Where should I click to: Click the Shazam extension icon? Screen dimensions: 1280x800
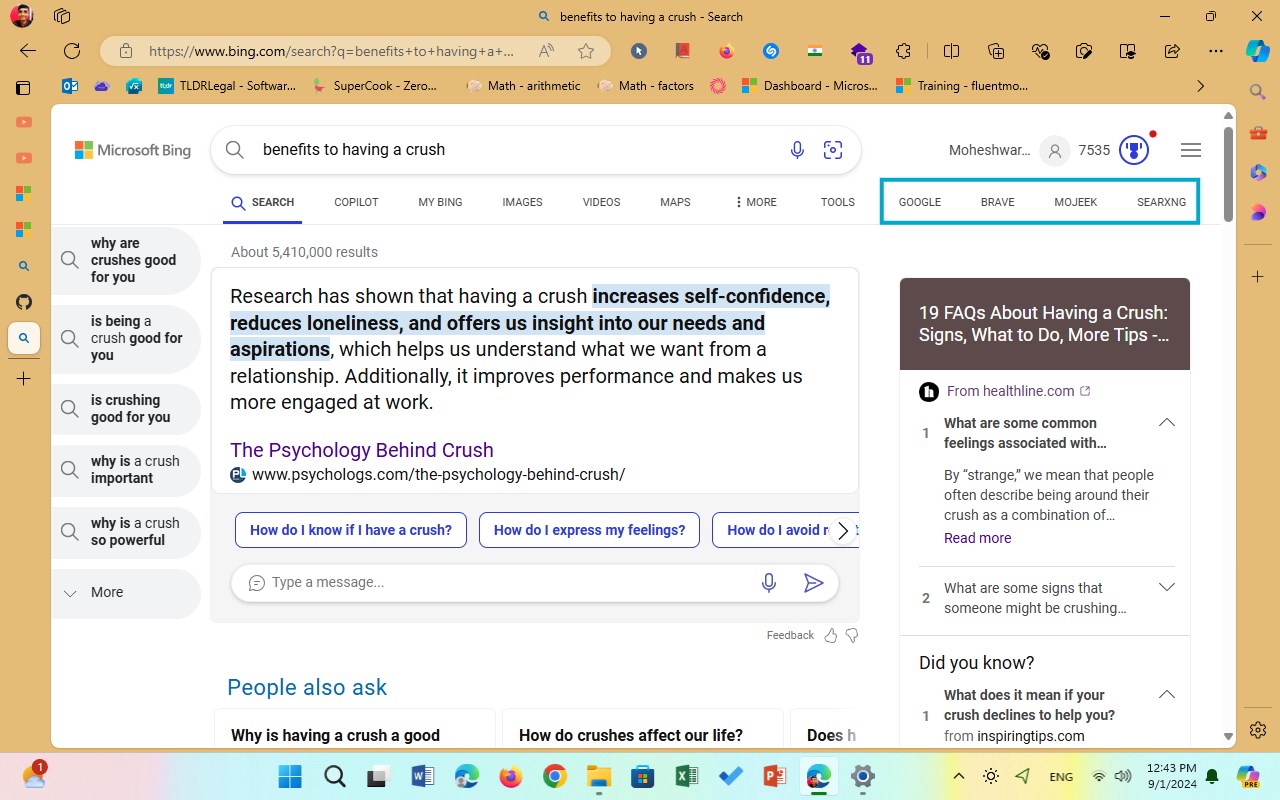point(771,51)
